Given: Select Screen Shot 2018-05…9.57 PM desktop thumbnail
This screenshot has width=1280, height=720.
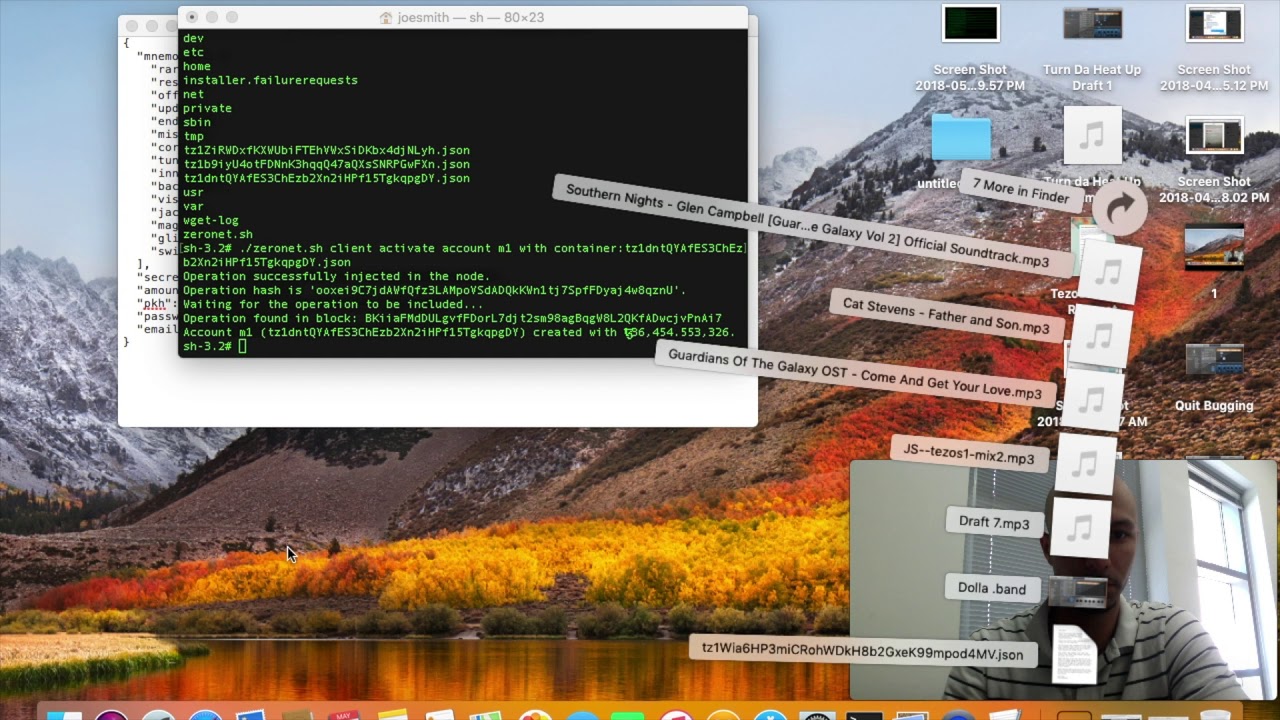Looking at the screenshot, I should pos(970,24).
